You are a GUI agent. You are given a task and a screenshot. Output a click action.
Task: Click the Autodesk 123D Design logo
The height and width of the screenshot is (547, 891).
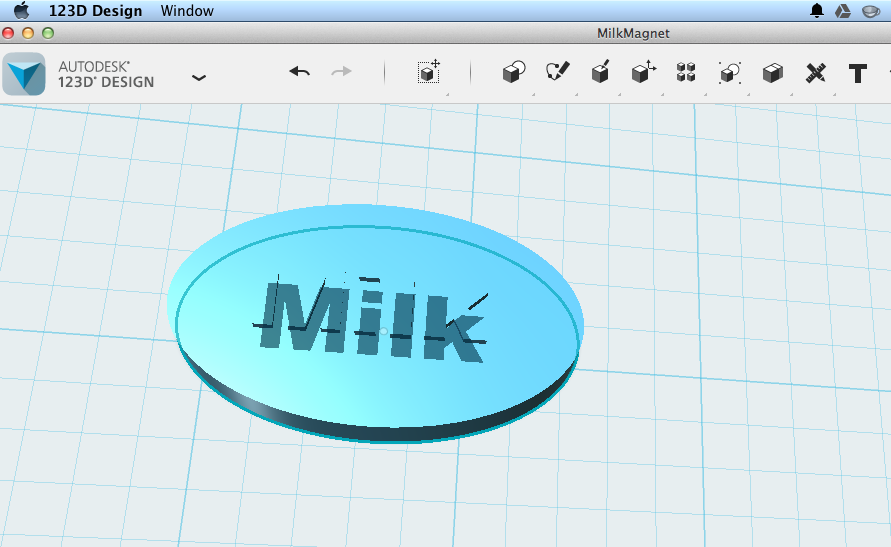click(23, 74)
